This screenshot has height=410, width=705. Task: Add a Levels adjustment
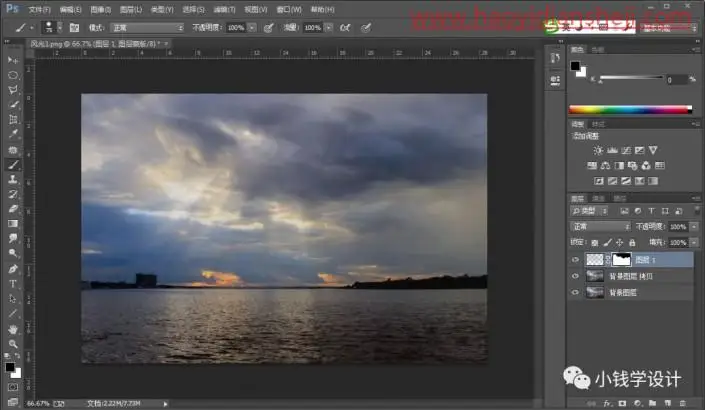[x=612, y=150]
